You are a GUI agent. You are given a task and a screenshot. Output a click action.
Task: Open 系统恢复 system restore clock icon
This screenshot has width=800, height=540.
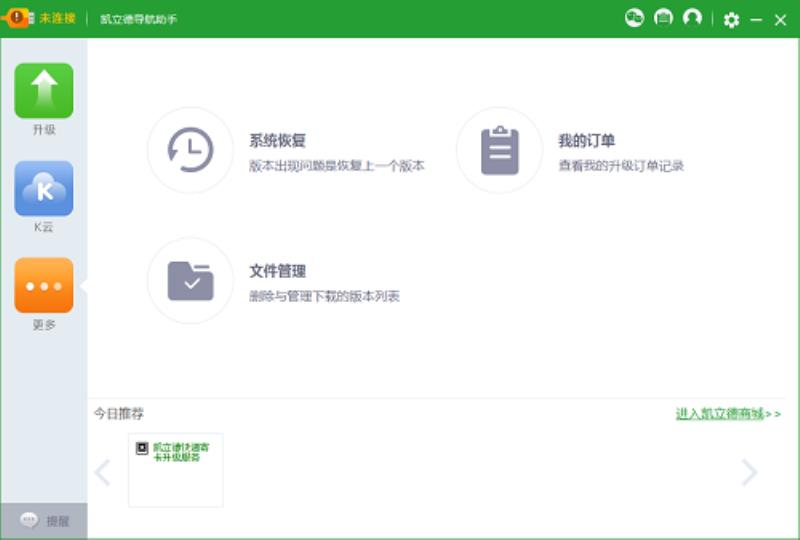tap(190, 150)
